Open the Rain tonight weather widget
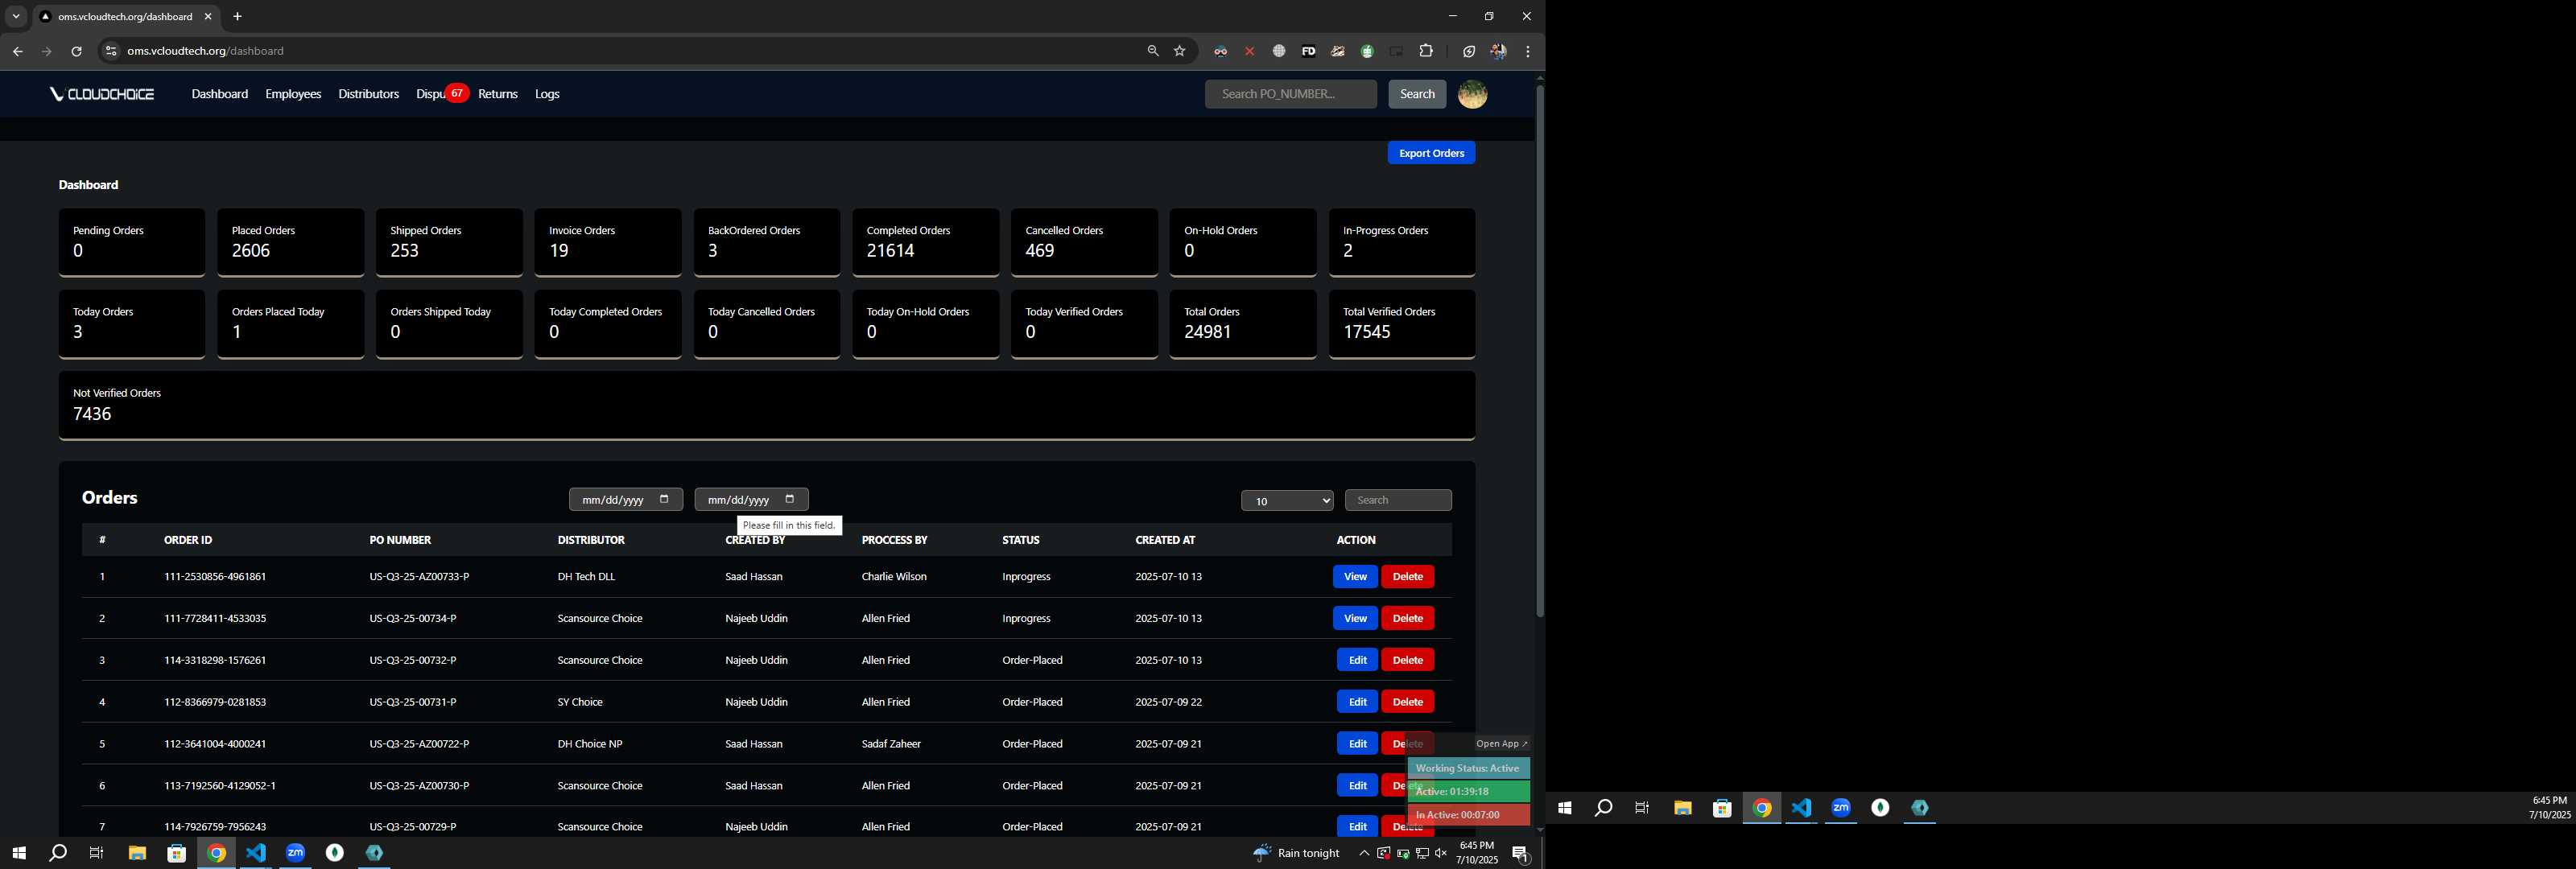This screenshot has width=2576, height=869. [x=1296, y=853]
